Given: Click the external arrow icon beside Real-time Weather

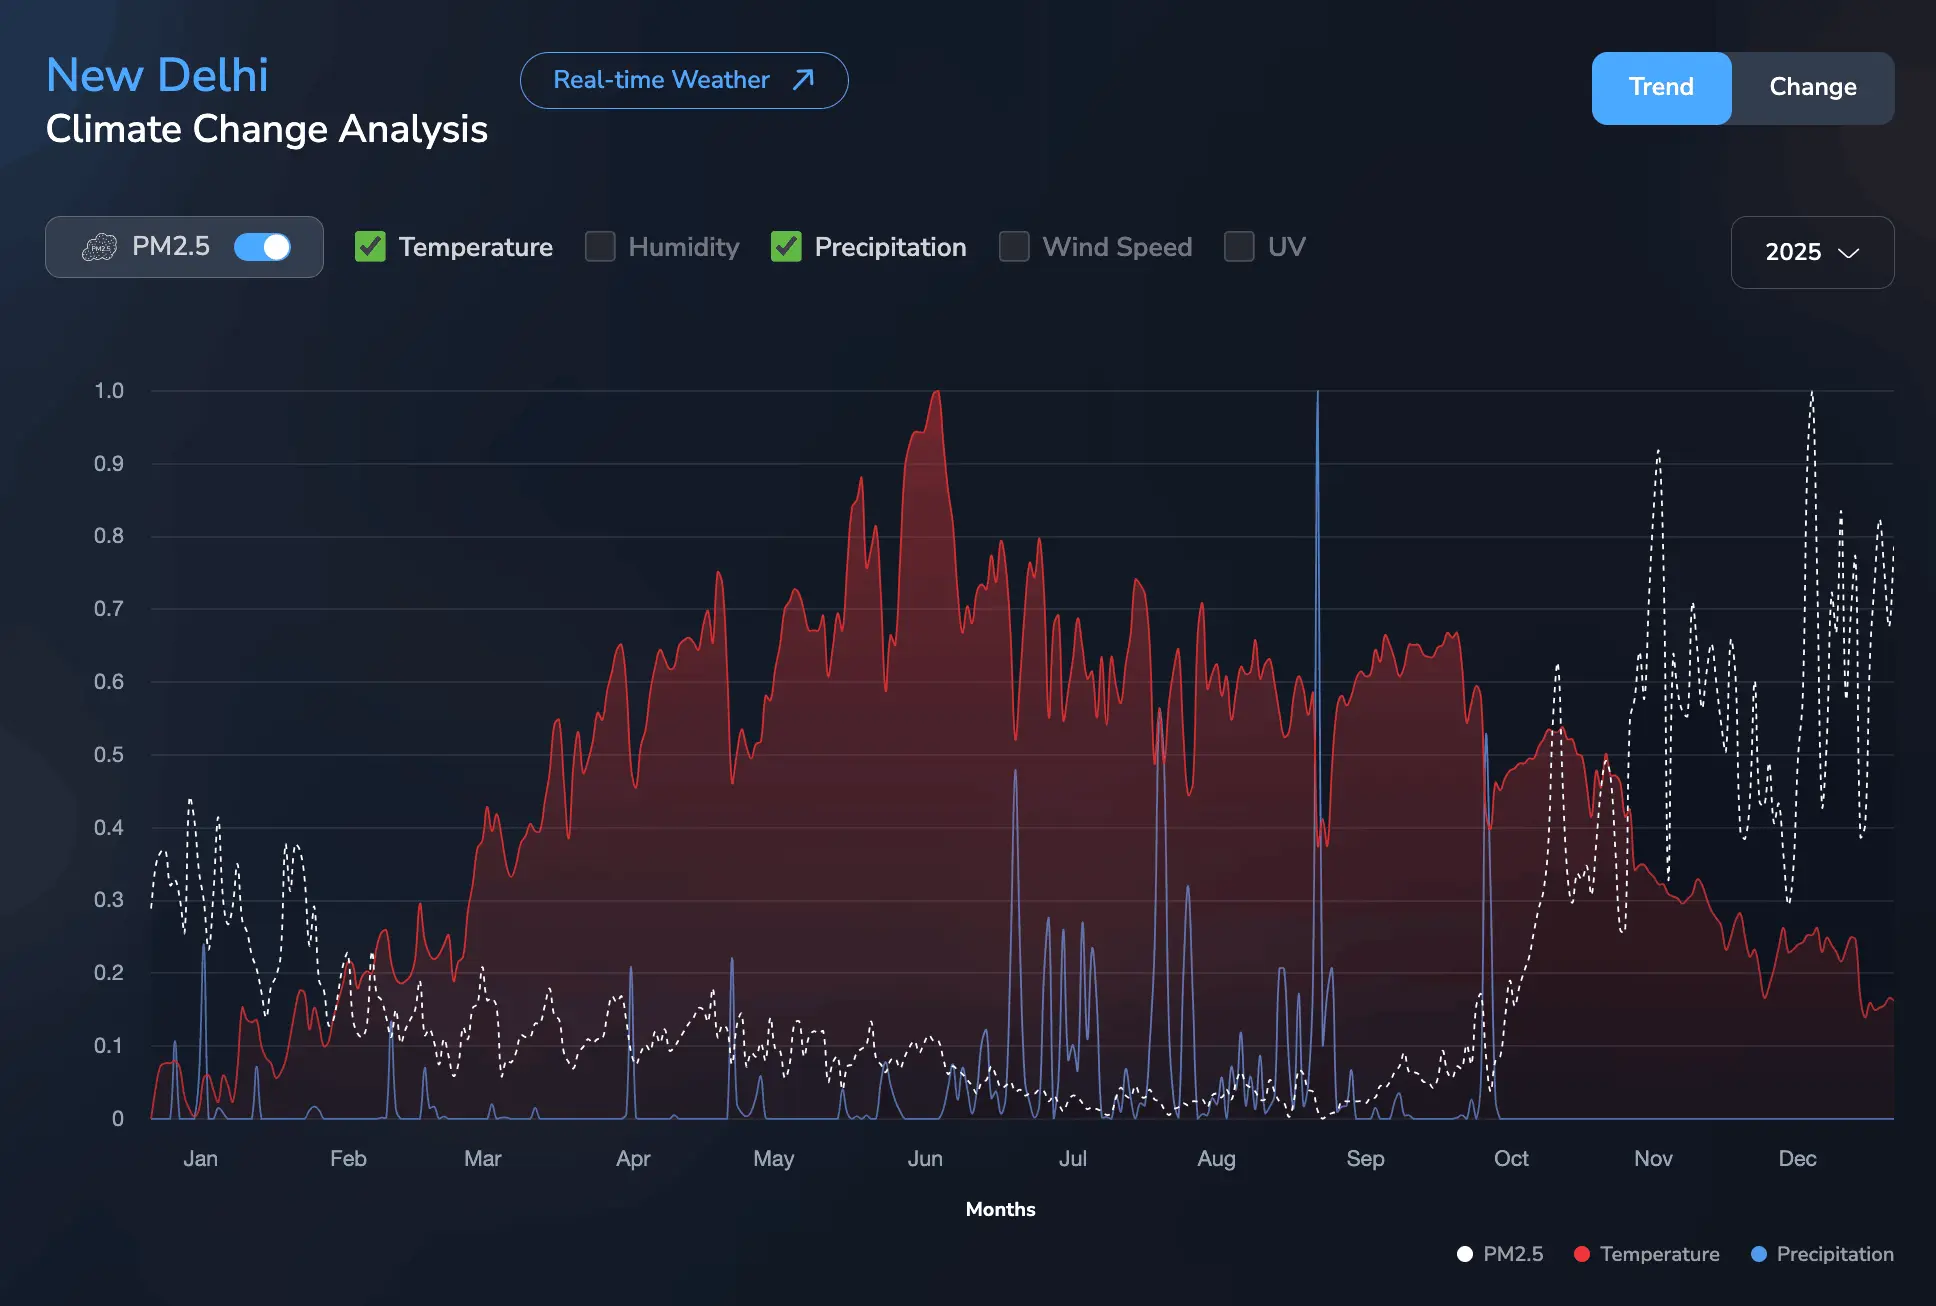Looking at the screenshot, I should click(x=803, y=80).
